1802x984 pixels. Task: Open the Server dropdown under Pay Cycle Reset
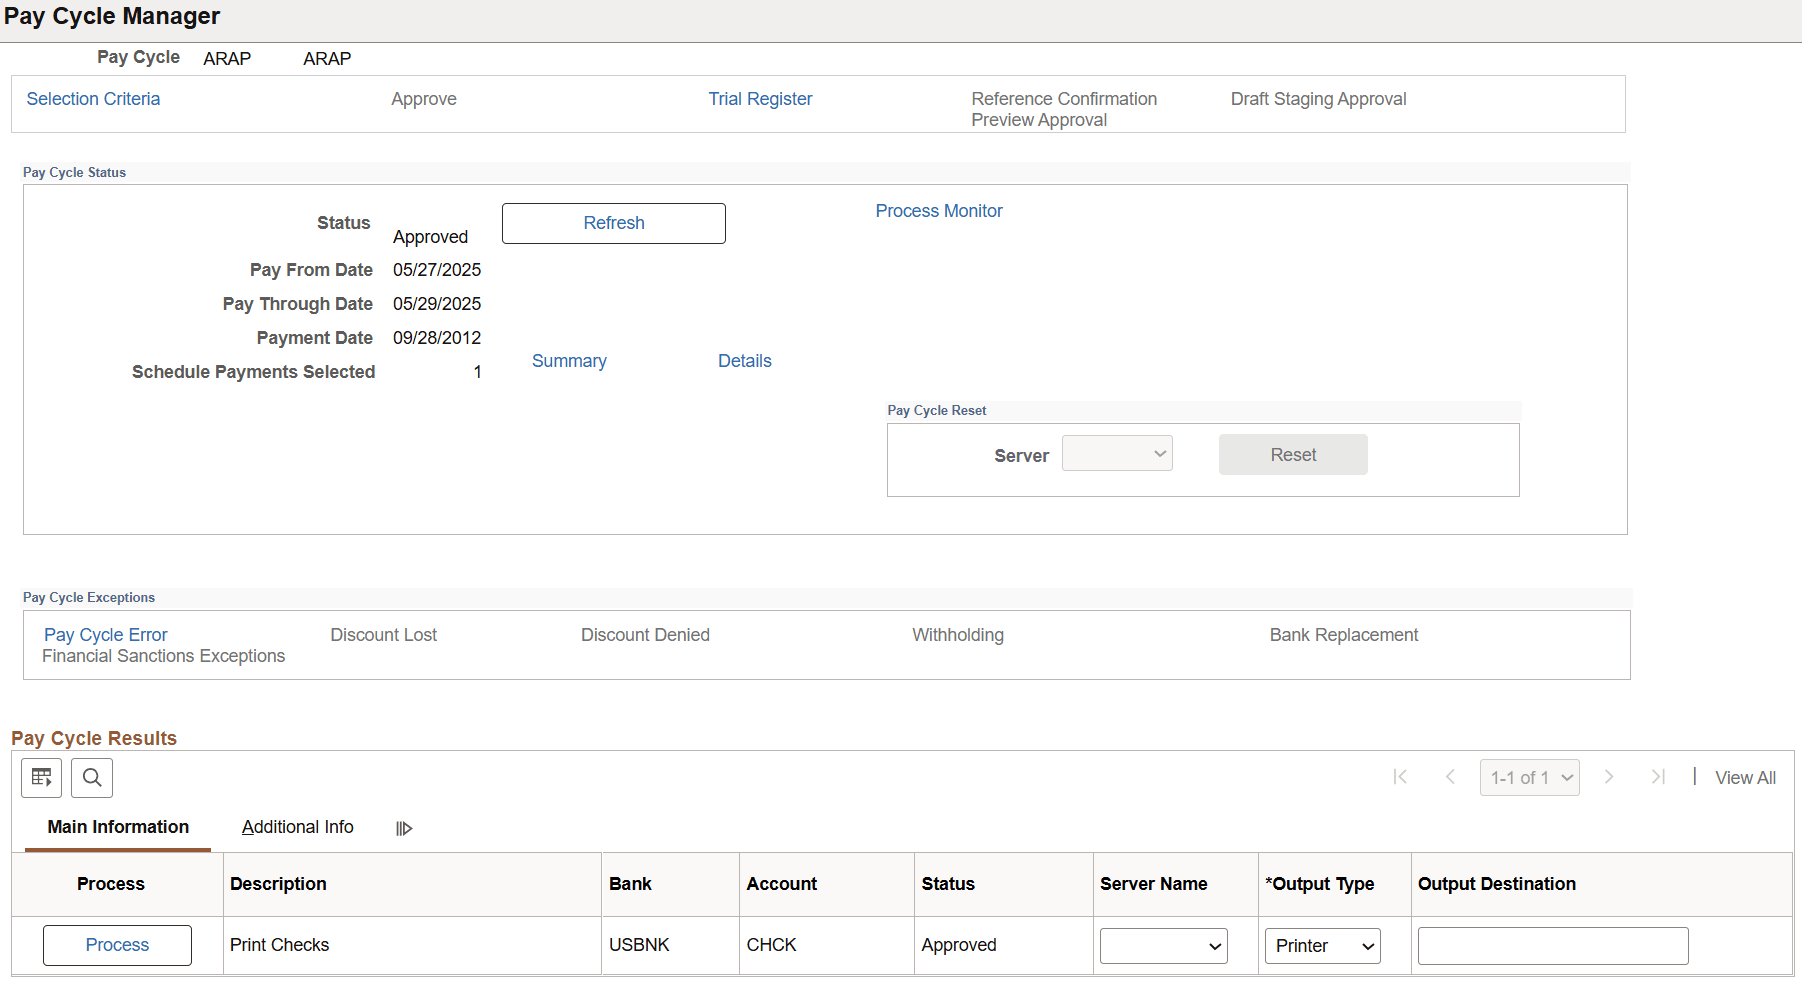click(x=1117, y=453)
